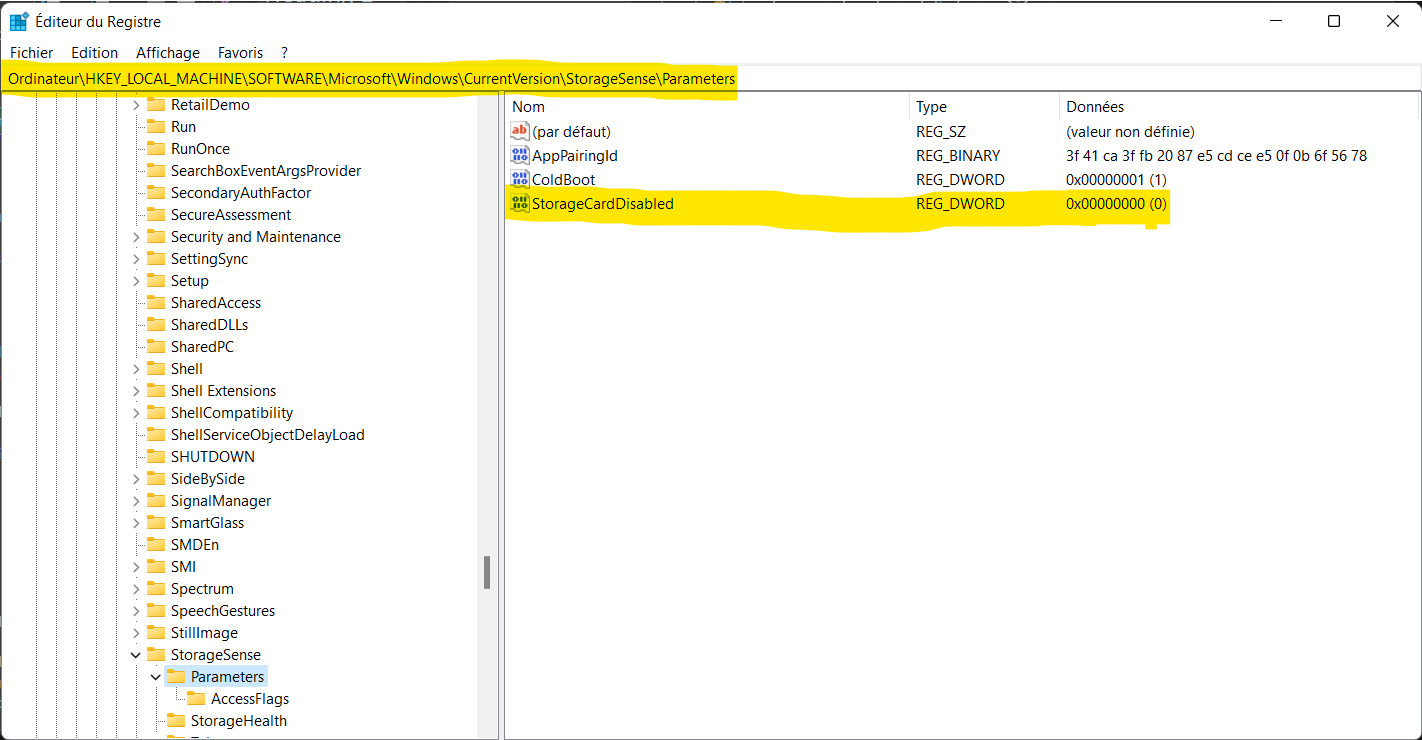Open the Affichage menu
This screenshot has width=1422, height=740.
168,52
